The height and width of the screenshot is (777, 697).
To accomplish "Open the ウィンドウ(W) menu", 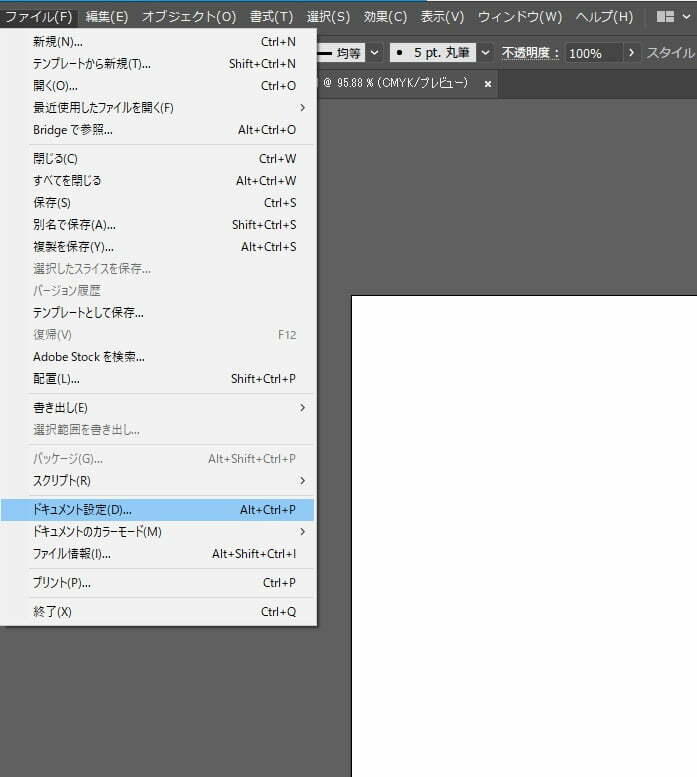I will 519,17.
